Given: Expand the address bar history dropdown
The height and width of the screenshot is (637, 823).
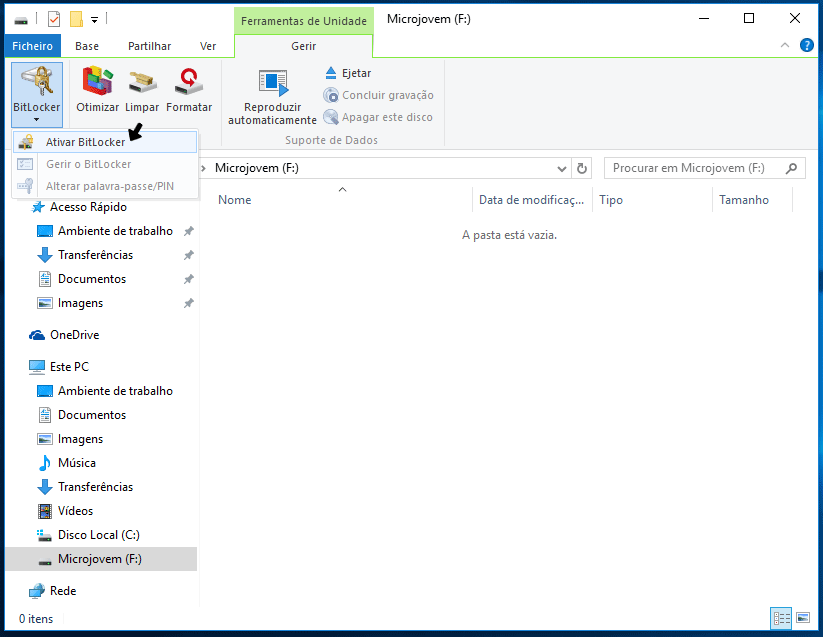Looking at the screenshot, I should 562,168.
